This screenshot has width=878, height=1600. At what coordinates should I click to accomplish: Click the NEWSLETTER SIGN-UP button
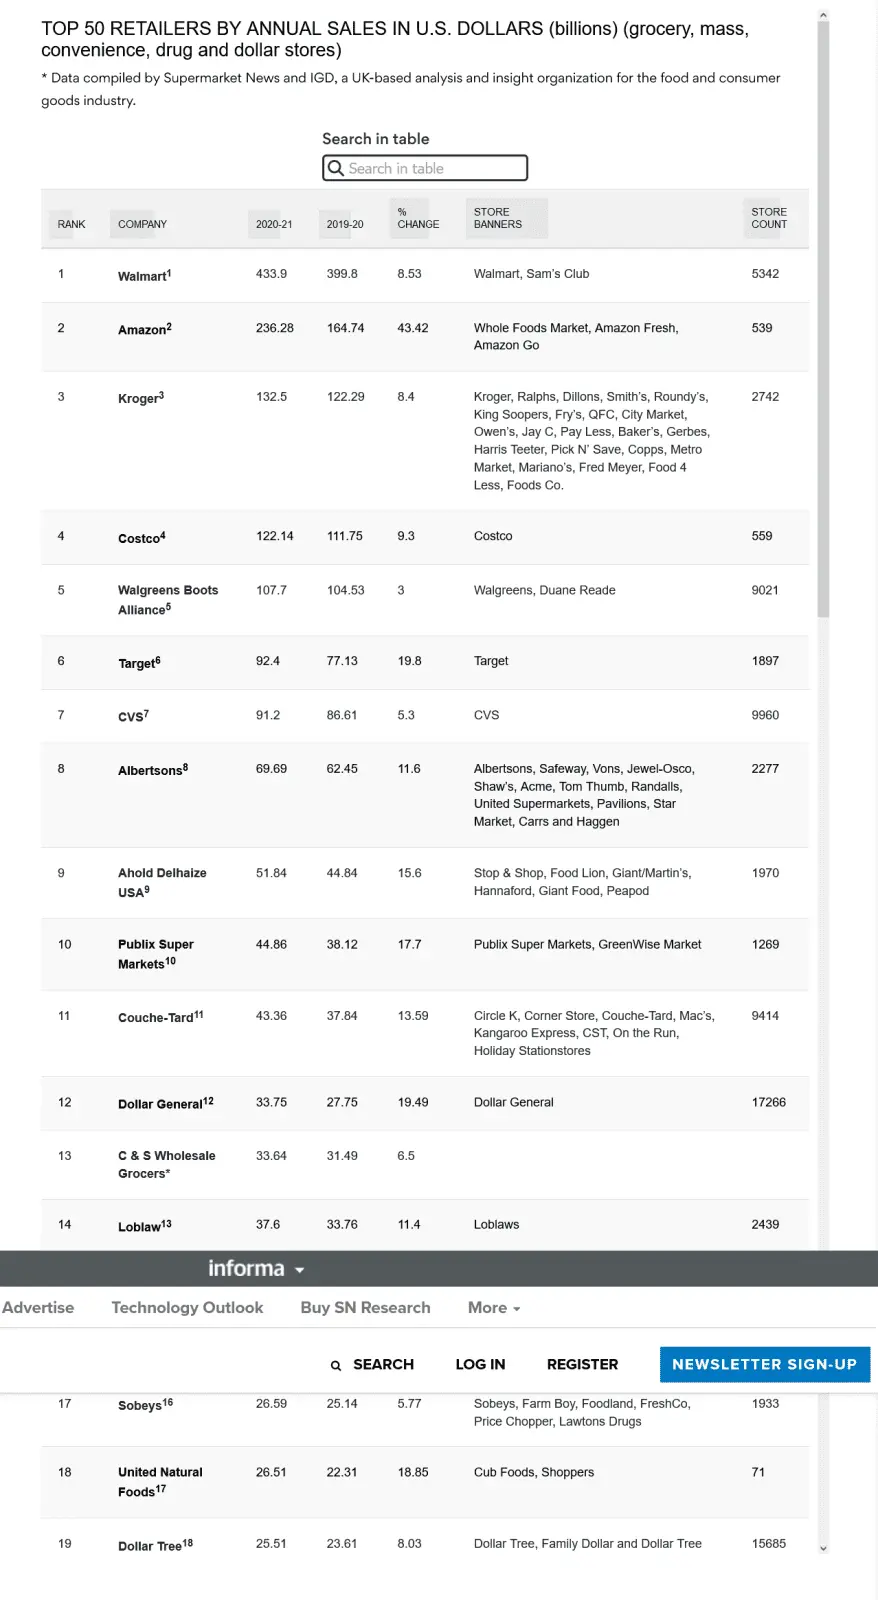764,1364
